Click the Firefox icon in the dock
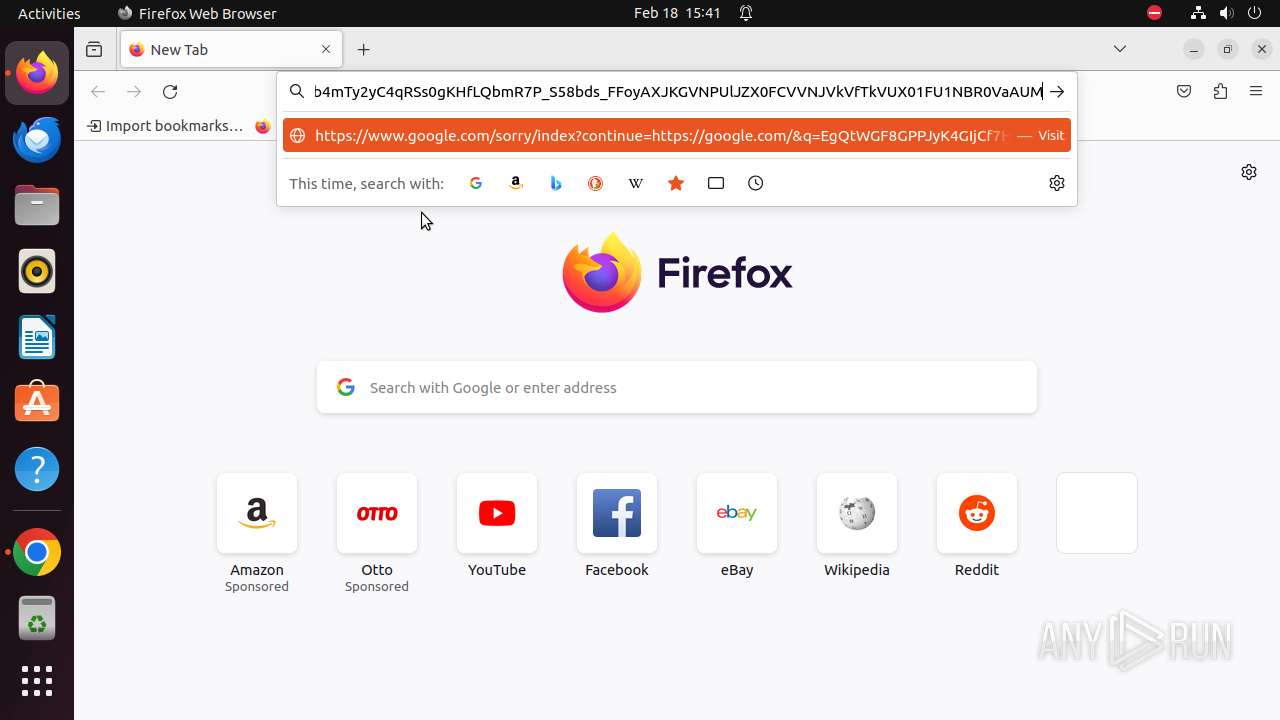Screen dimensions: 1280x720 (x=37, y=73)
